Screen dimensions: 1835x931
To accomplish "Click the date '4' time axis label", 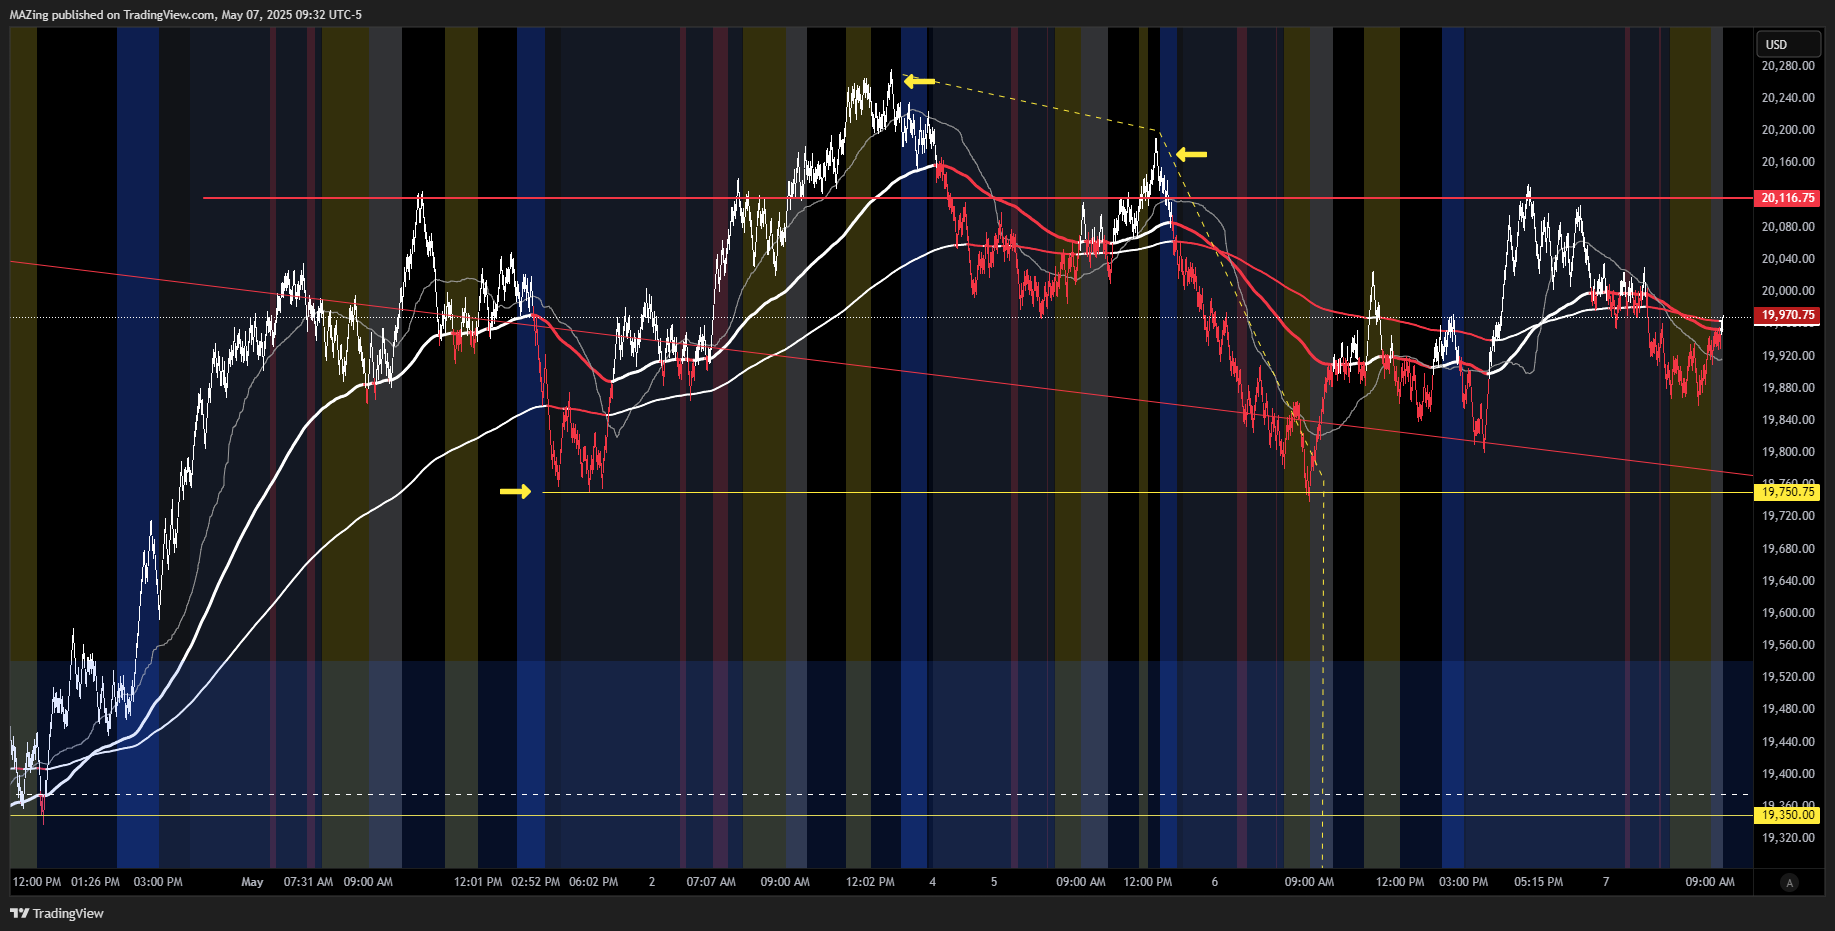I will [x=933, y=882].
